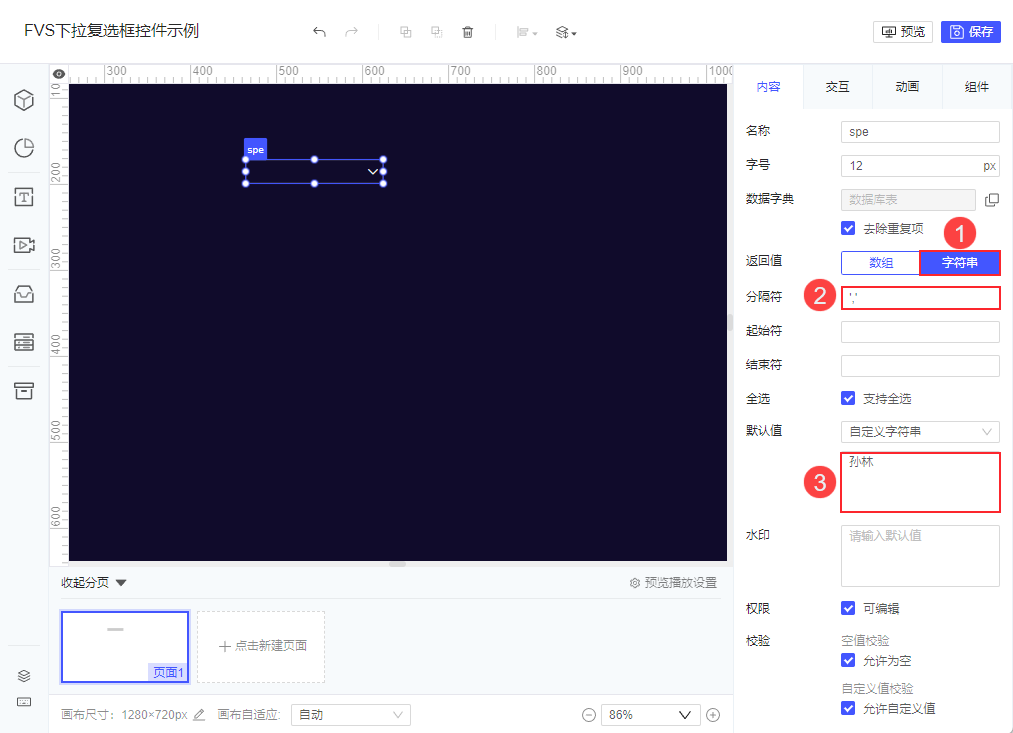Viewport: 1013px width, 733px height.
Task: Click the 结束符 input field
Action: 920,366
